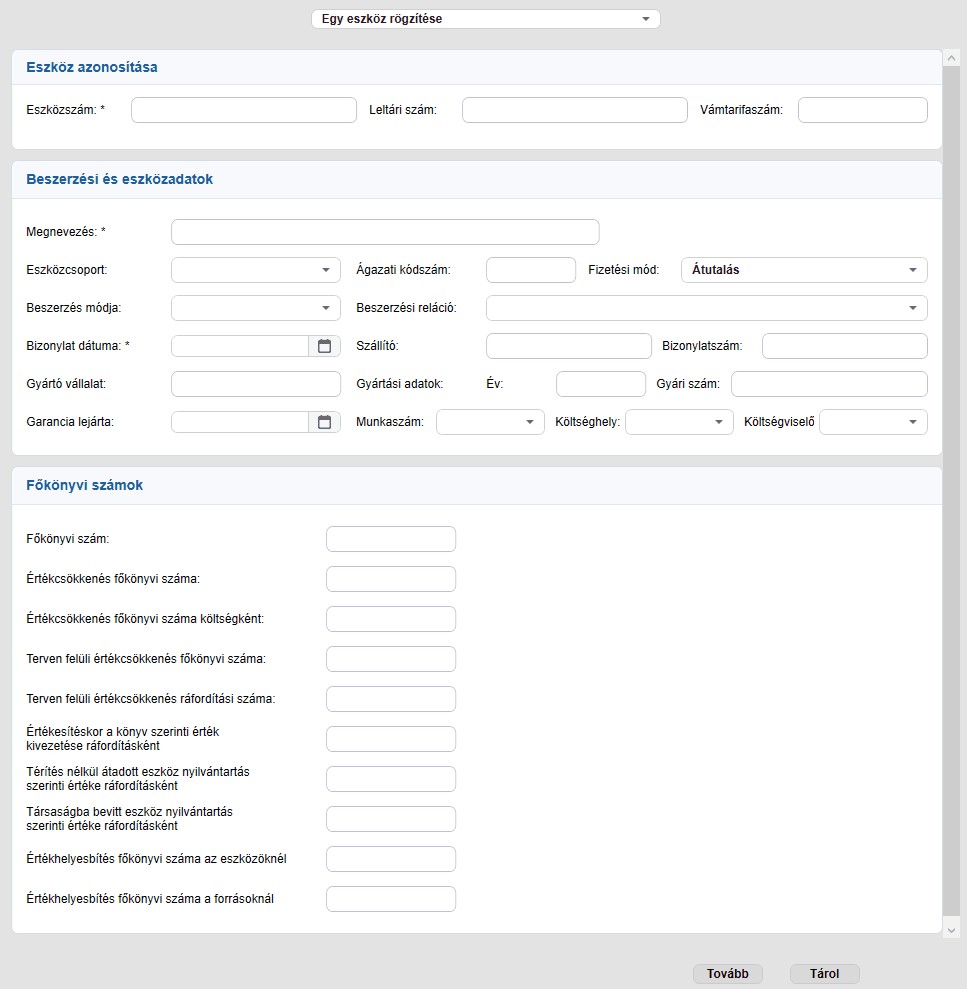Image resolution: width=967 pixels, height=989 pixels.
Task: Click into the Leltári szám field
Action: point(575,110)
